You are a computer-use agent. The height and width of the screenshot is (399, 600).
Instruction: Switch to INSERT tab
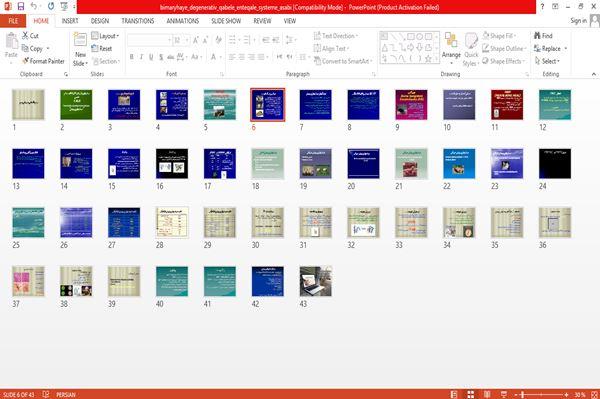[x=70, y=21]
